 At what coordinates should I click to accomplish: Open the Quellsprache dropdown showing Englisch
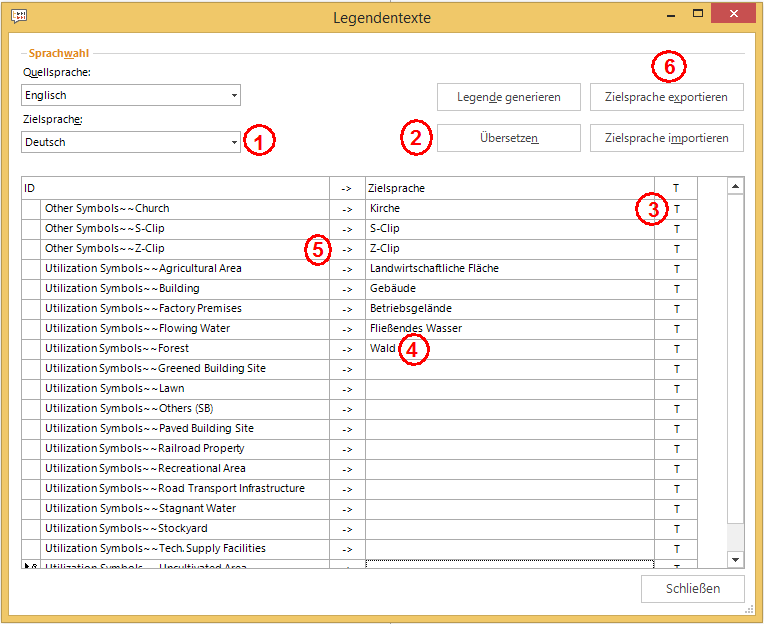tap(131, 96)
